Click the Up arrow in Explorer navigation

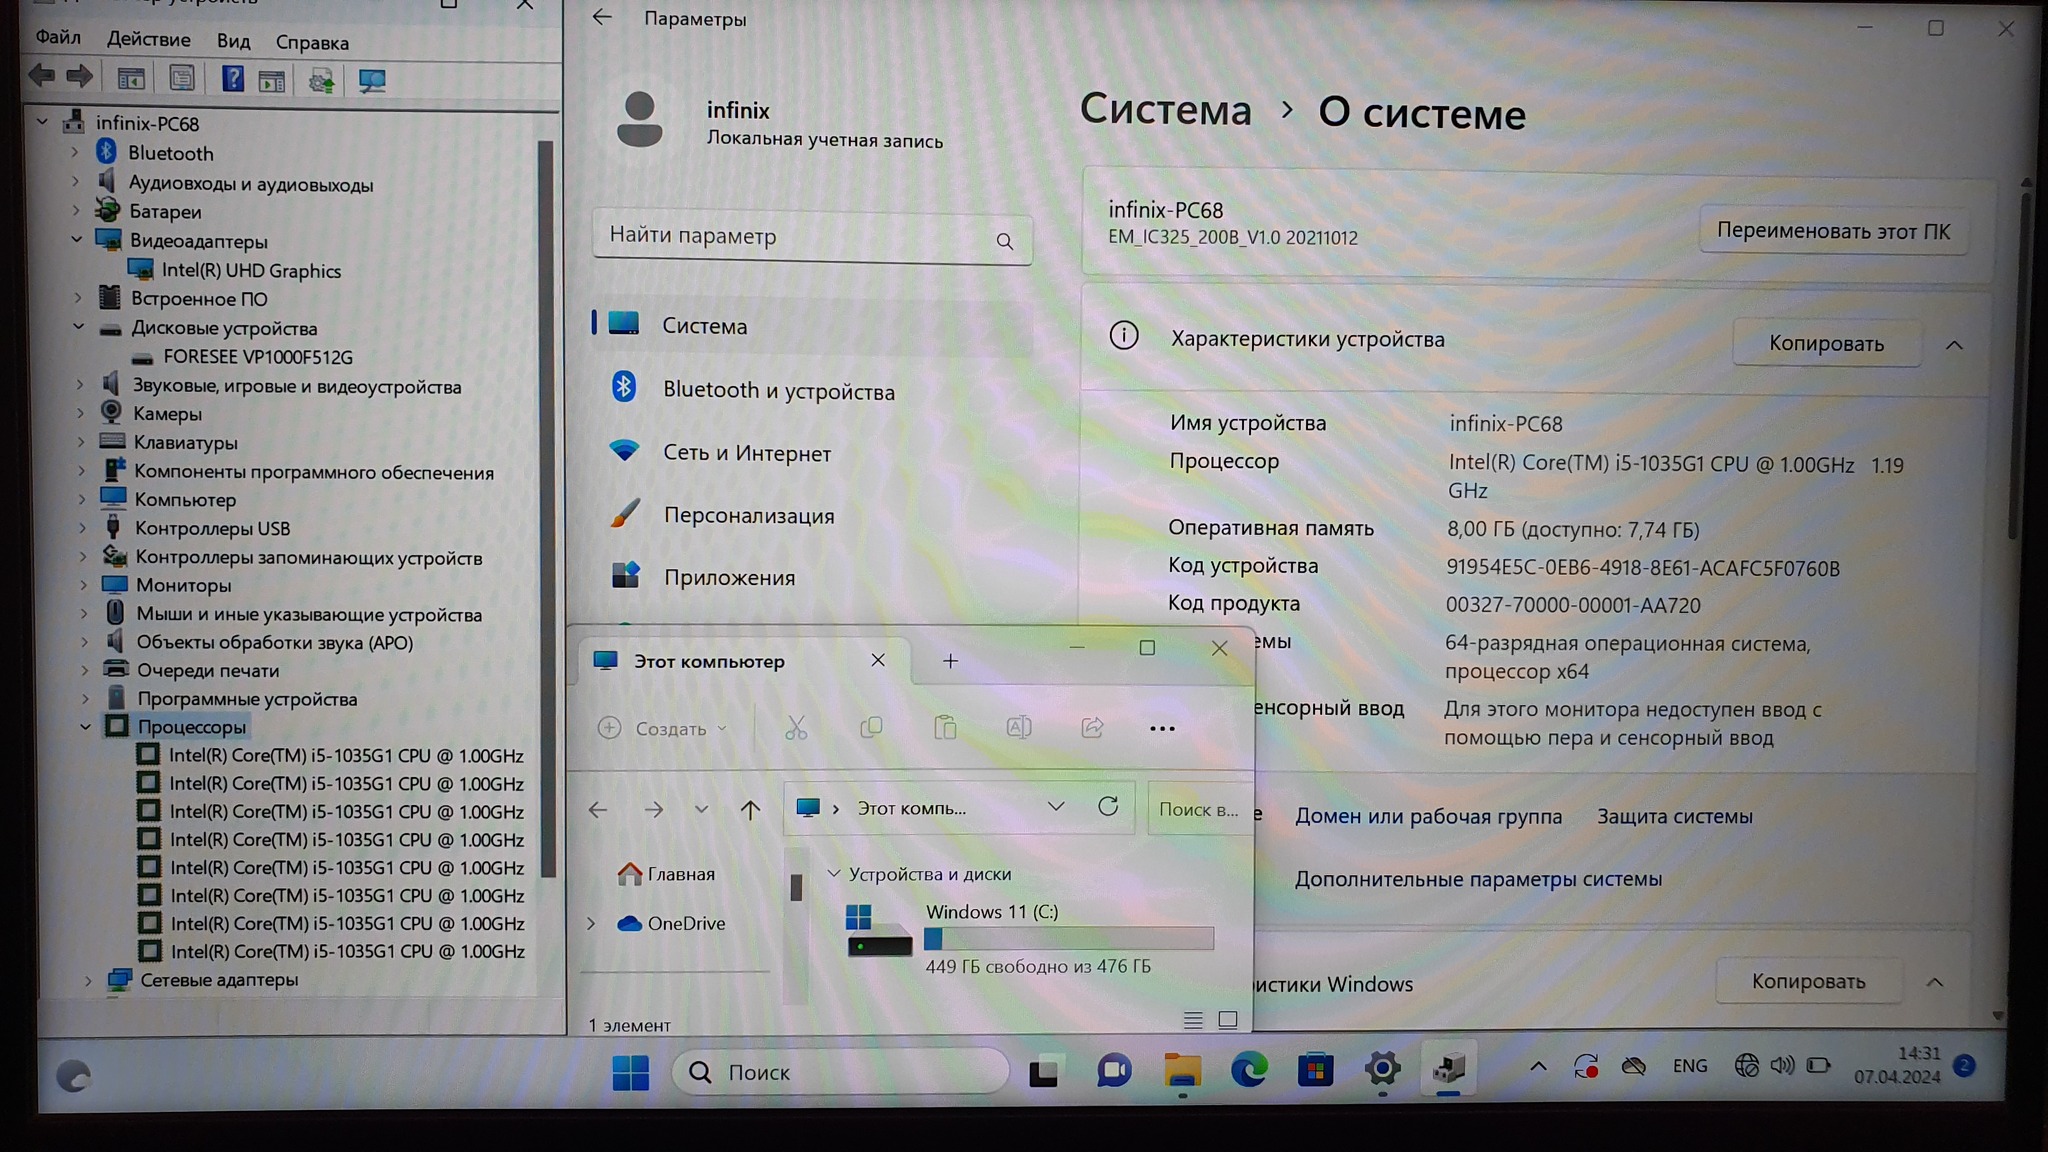(750, 809)
